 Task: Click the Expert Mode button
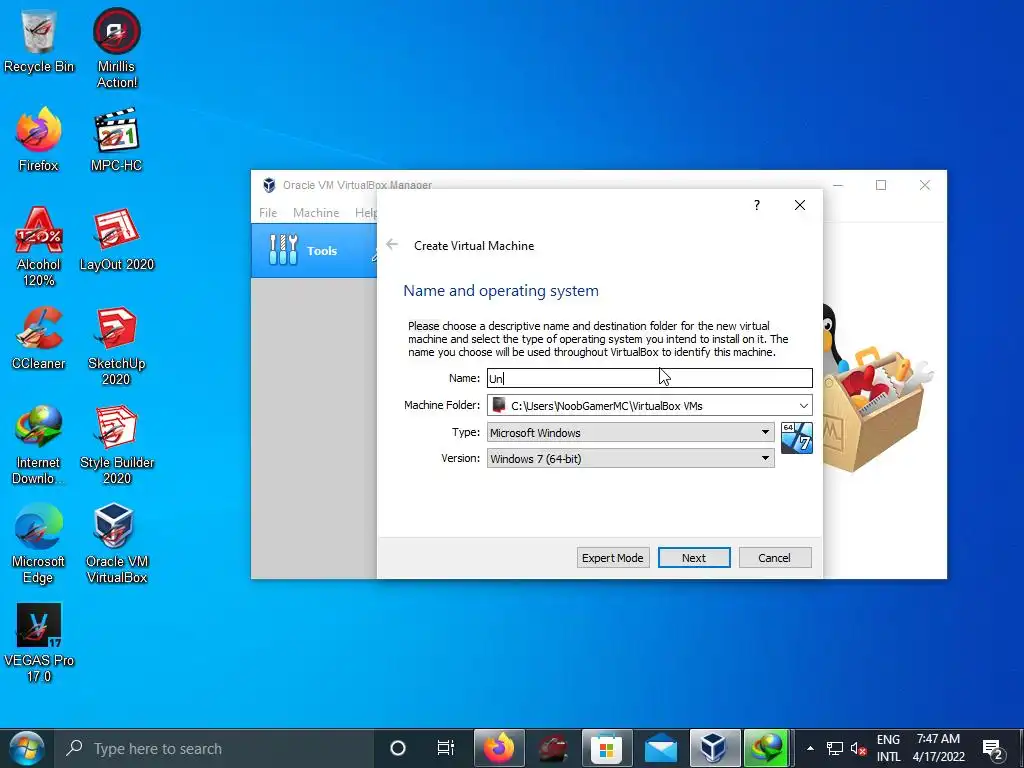[x=613, y=558]
